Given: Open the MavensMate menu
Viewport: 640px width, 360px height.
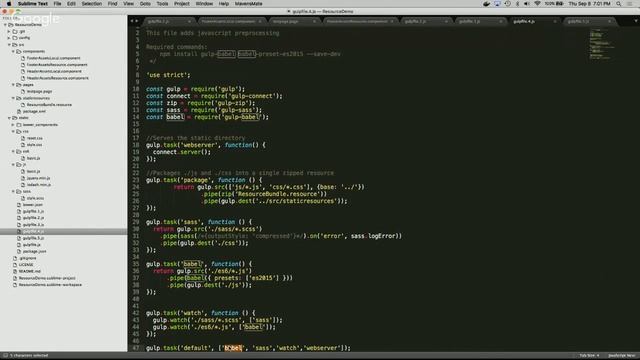Looking at the screenshot, I should [248, 4].
